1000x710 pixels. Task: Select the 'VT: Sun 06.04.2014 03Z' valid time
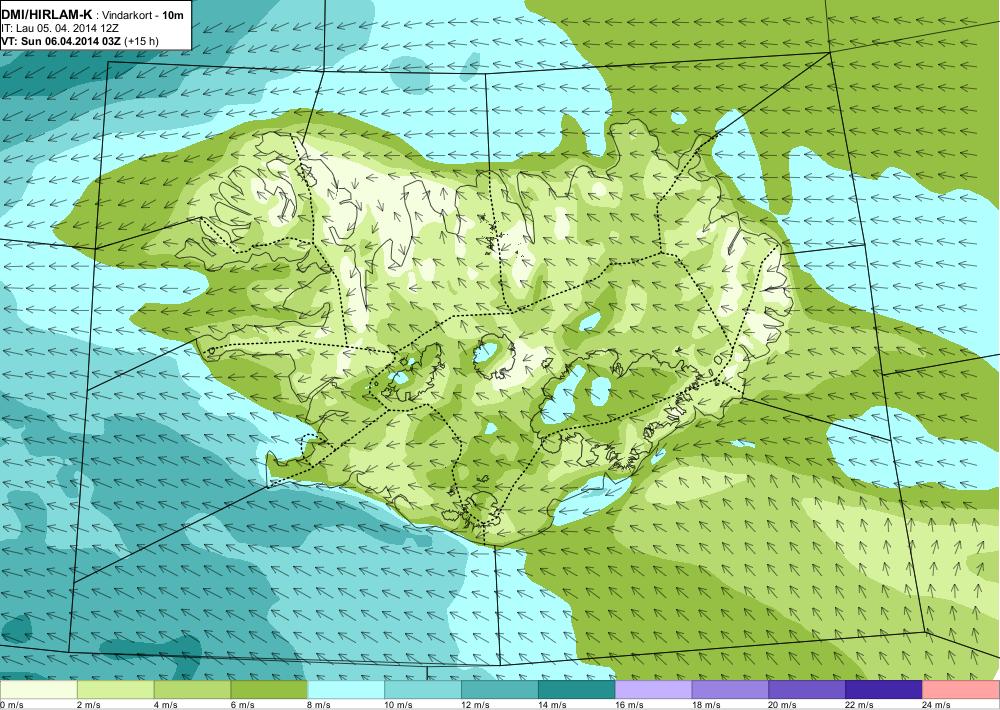(x=61, y=41)
